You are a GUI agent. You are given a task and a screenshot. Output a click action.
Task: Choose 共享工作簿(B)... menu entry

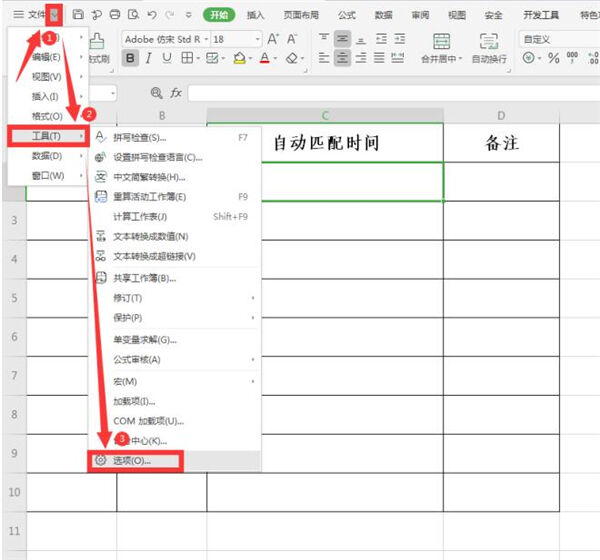(x=175, y=278)
